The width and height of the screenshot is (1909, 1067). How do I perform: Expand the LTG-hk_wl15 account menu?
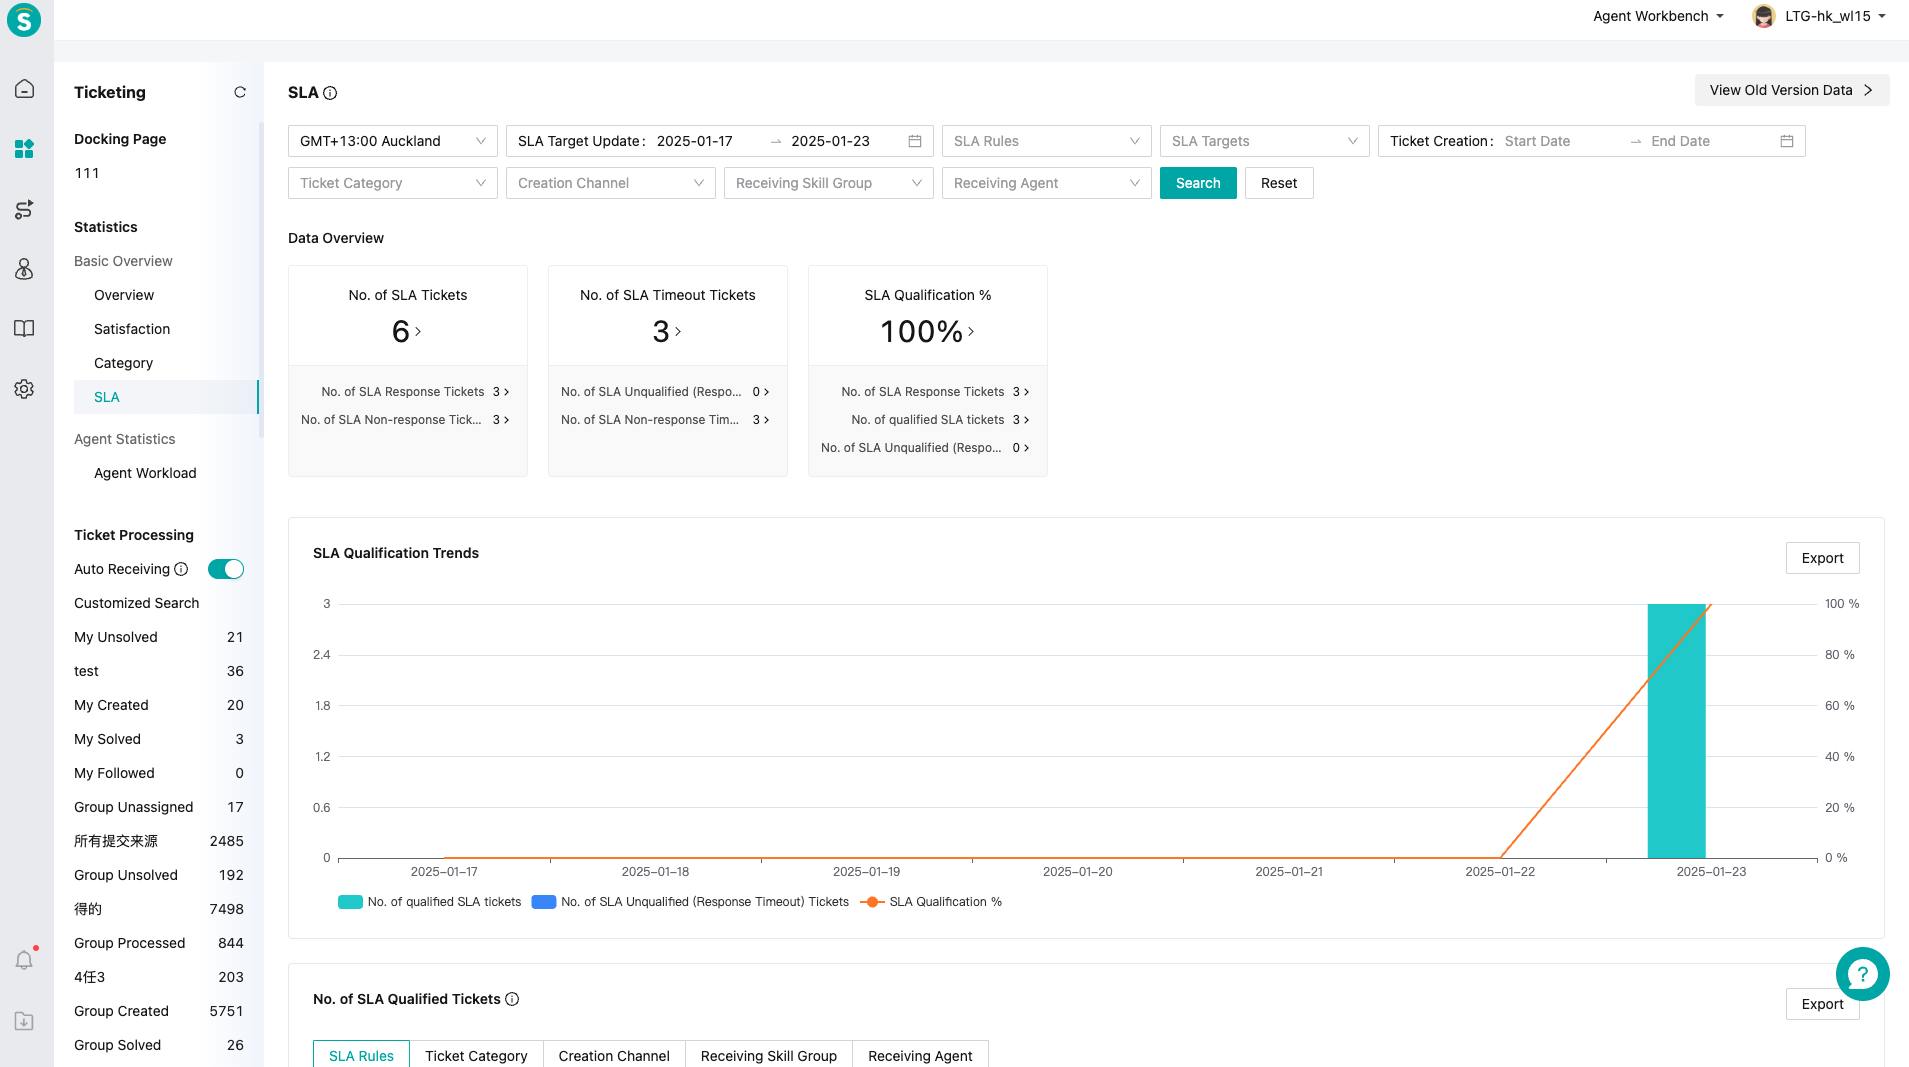tap(1835, 16)
